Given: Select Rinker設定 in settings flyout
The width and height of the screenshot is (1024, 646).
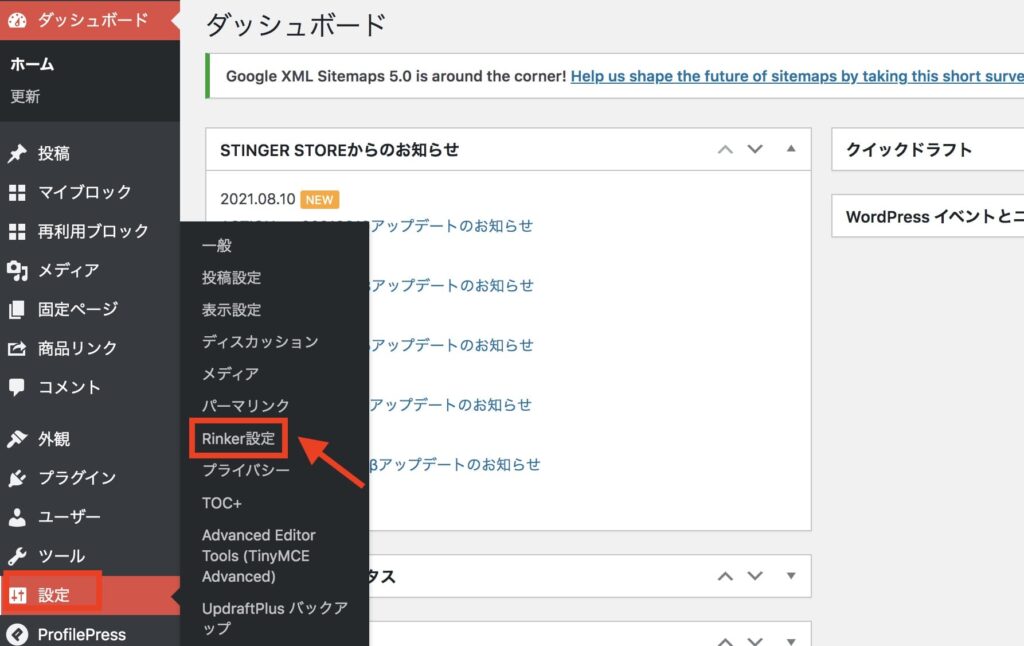Looking at the screenshot, I should coord(238,439).
